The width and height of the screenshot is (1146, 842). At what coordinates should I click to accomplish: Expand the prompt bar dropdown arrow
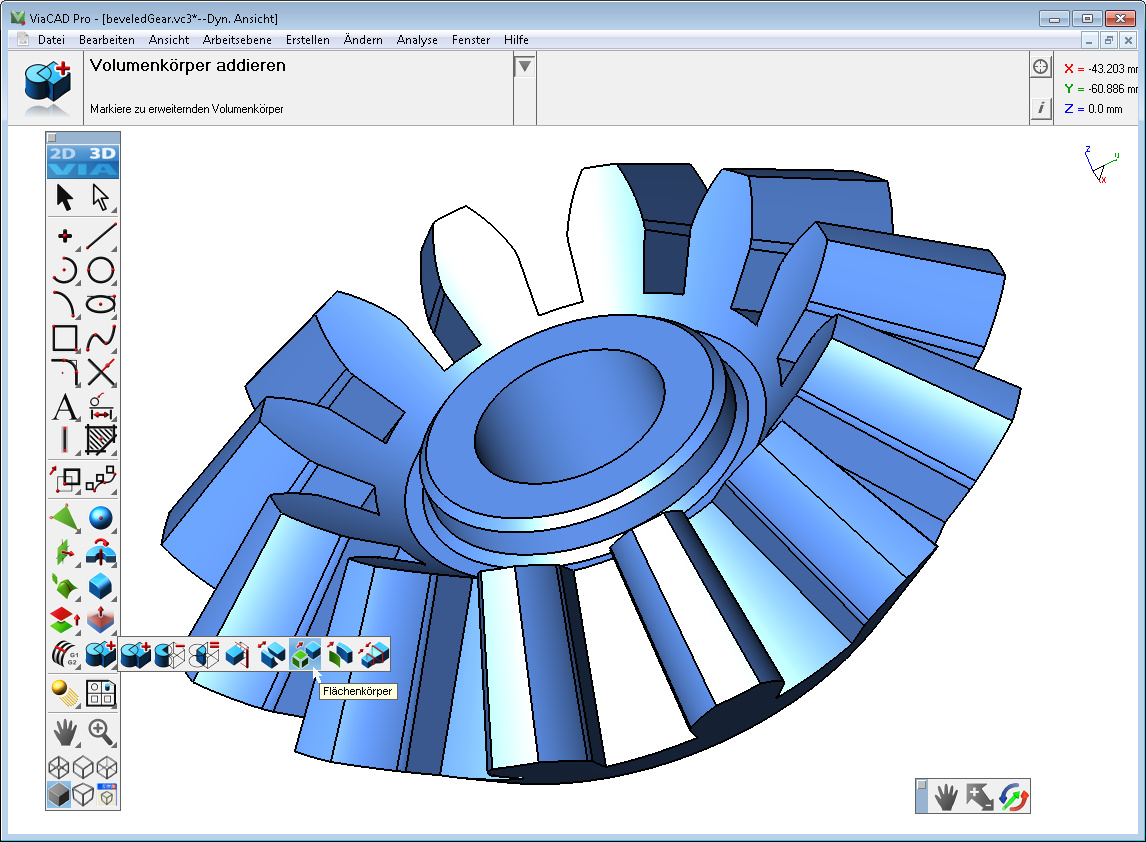[525, 67]
